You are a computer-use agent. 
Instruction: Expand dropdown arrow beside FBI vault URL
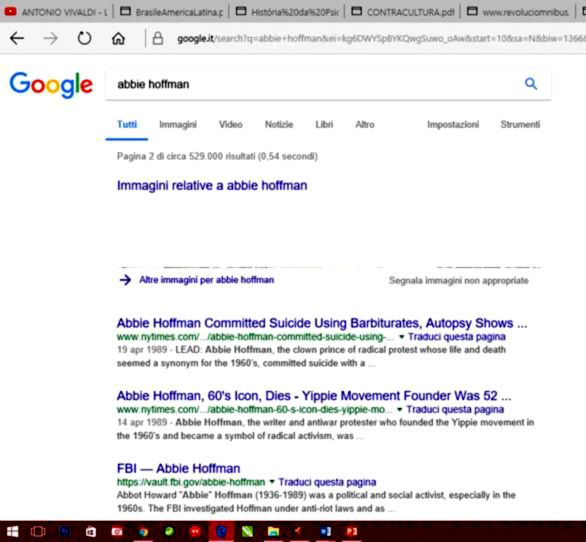click(272, 482)
